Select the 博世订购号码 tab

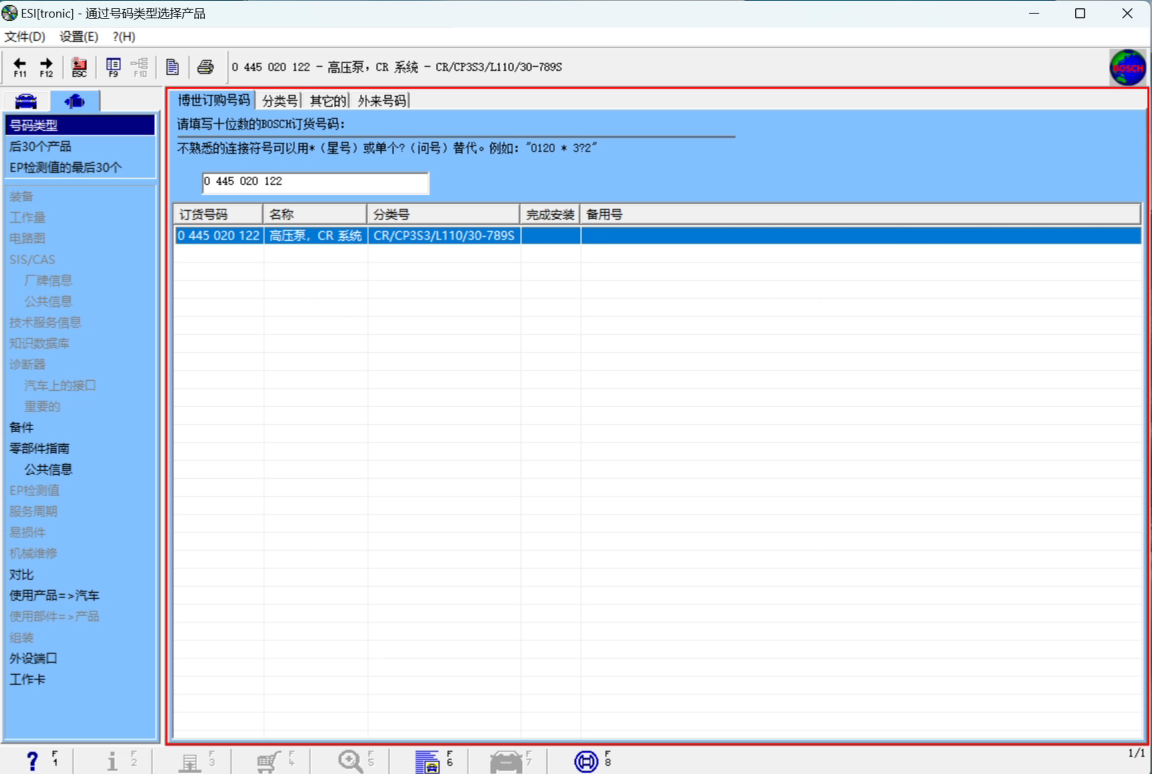[214, 100]
